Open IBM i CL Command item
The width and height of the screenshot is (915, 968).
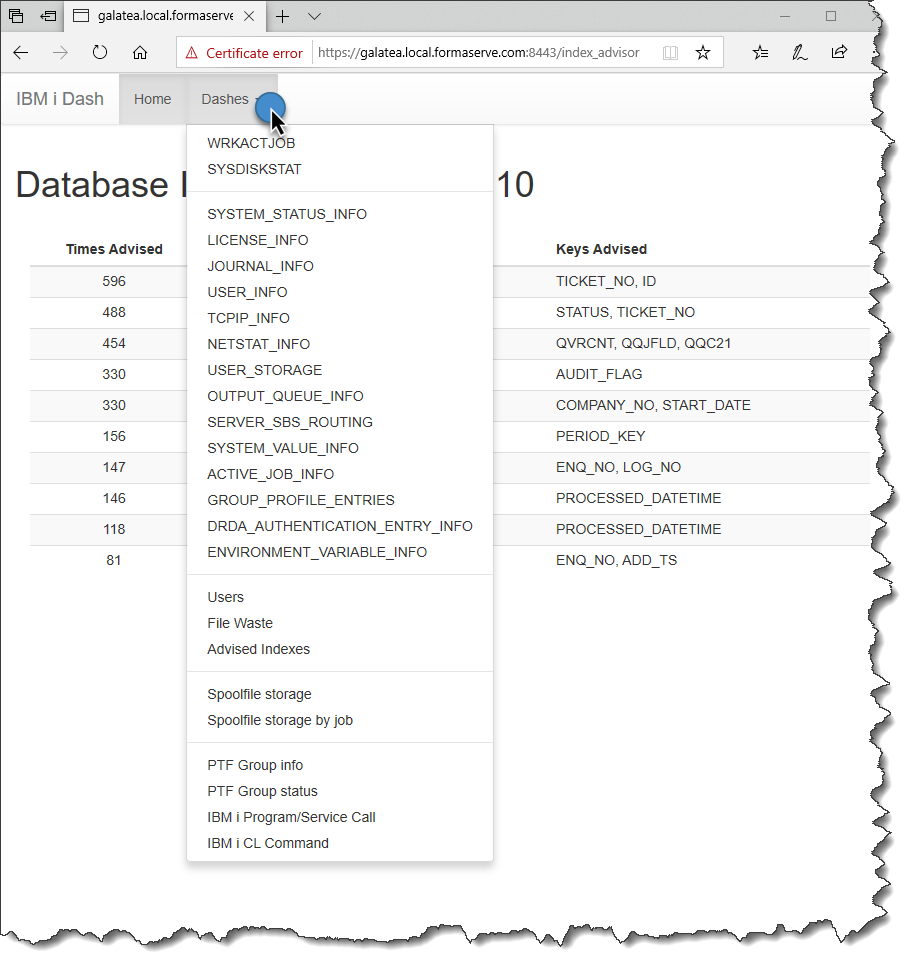268,843
